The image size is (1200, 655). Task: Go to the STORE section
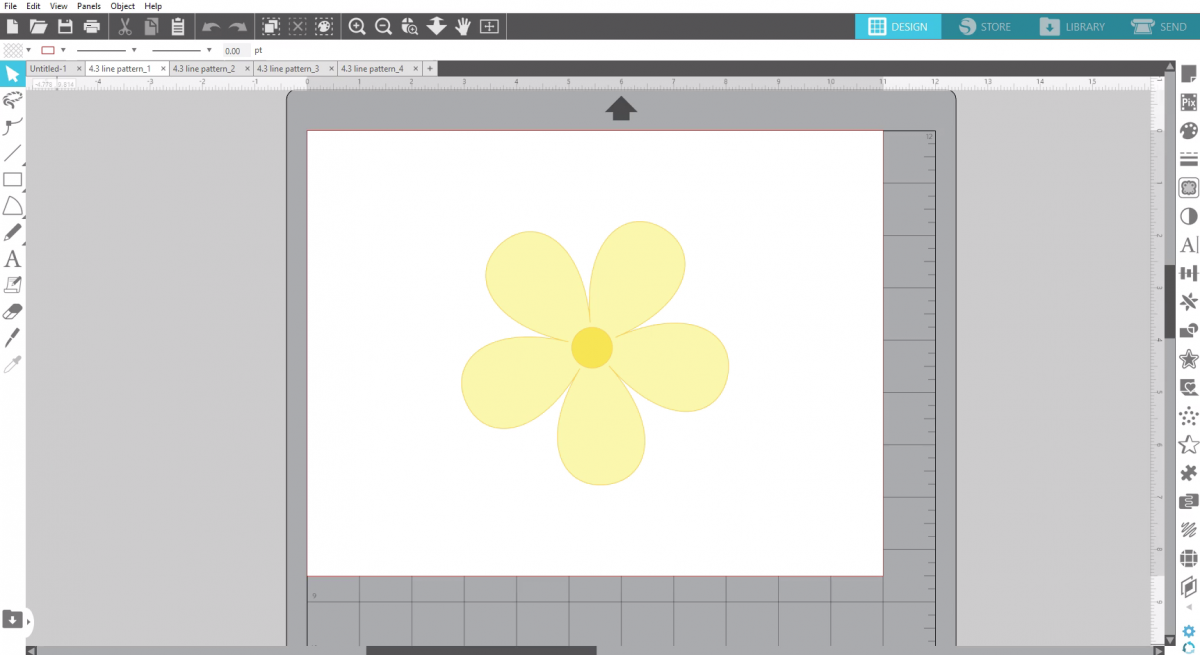[x=984, y=27]
